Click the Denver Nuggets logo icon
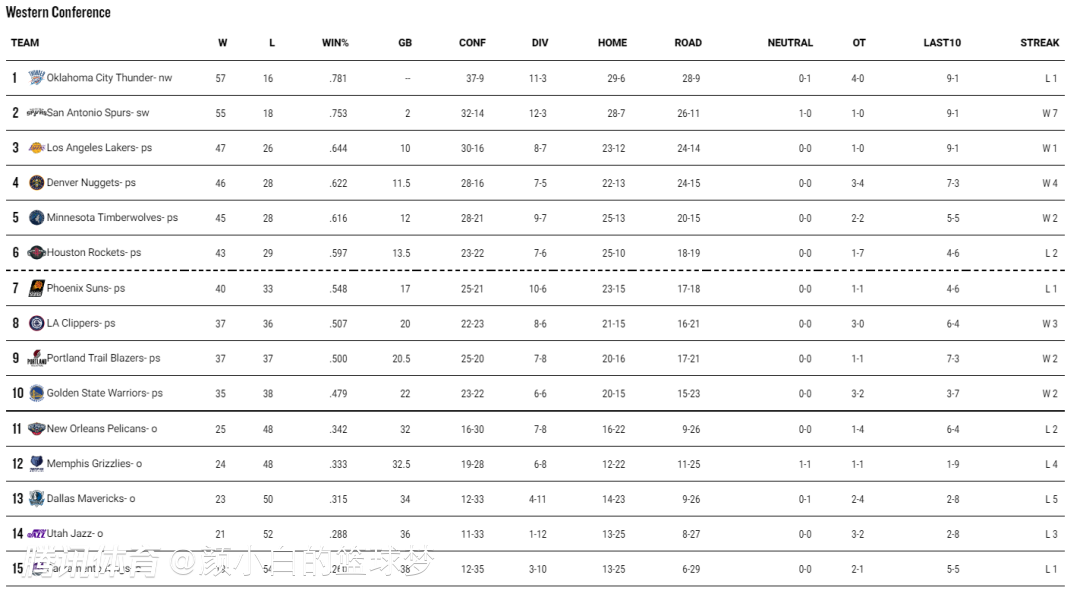This screenshot has width=1080, height=597. coord(37,183)
